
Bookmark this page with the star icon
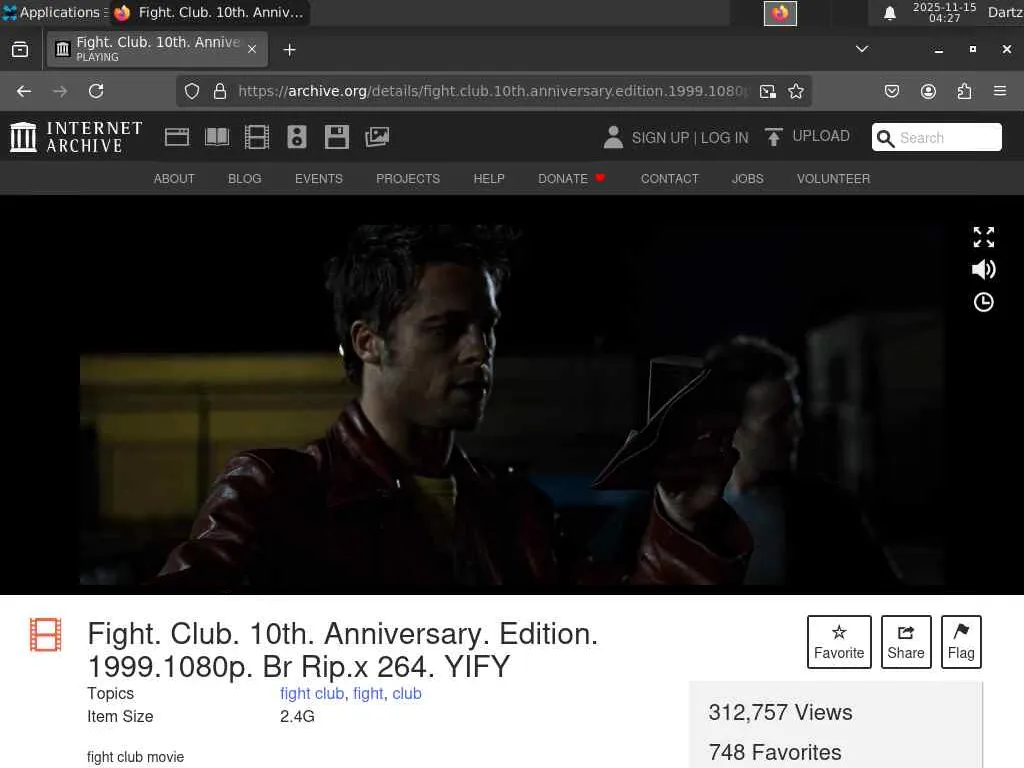point(795,91)
